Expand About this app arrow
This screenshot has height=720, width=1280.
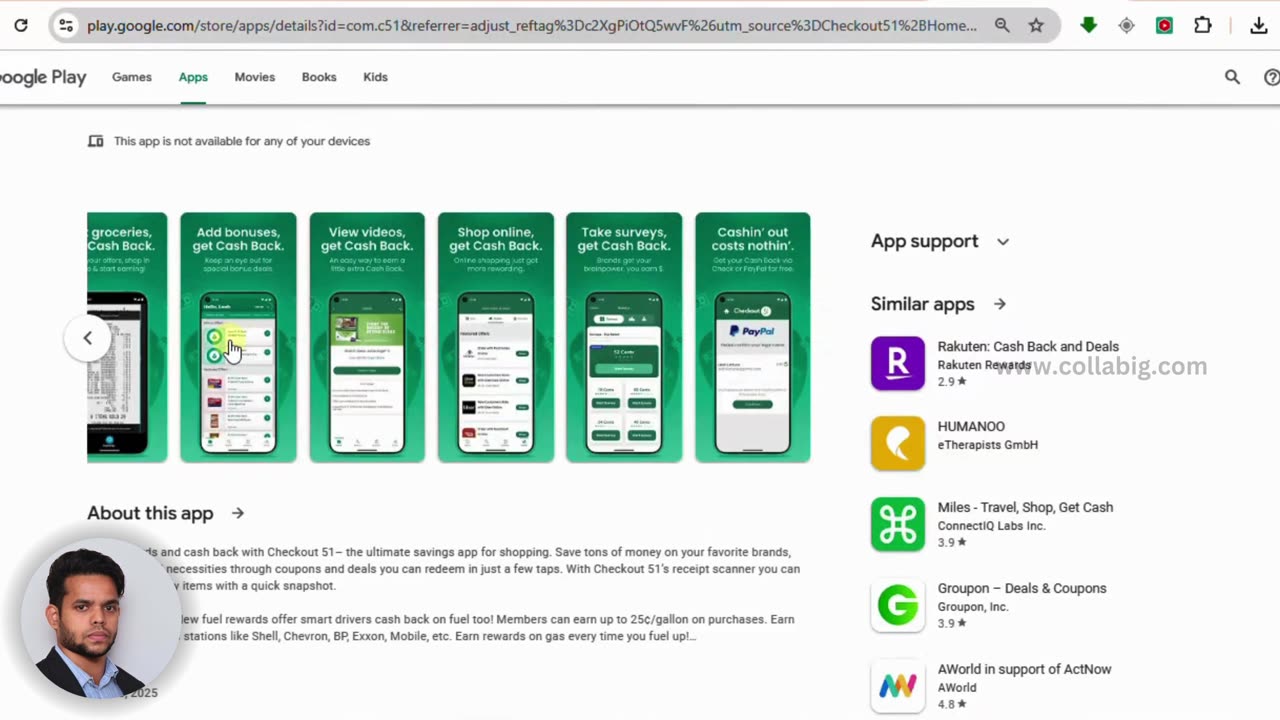(x=238, y=513)
